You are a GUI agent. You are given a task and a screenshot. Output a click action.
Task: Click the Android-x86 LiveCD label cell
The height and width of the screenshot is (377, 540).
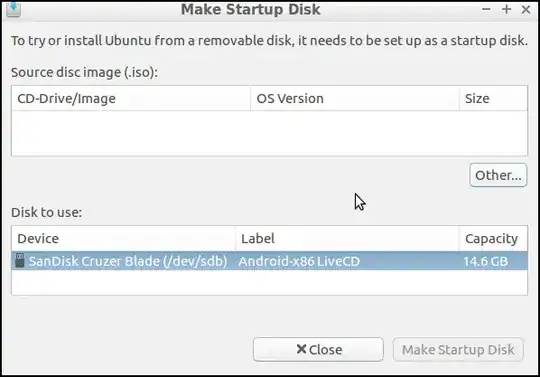tap(299, 261)
